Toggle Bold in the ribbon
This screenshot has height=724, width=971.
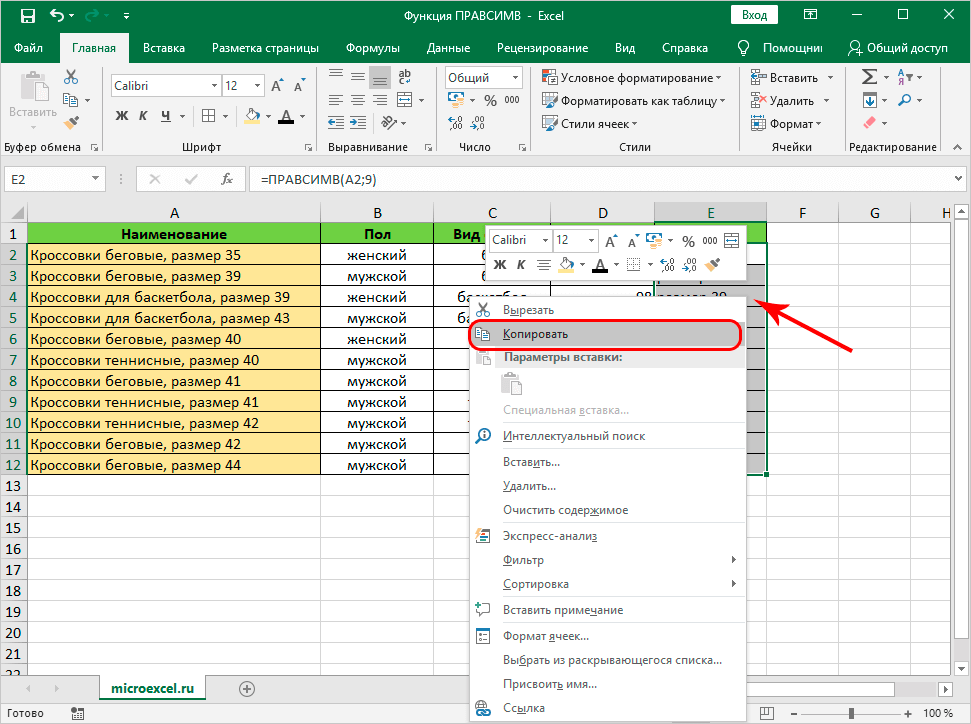point(122,116)
